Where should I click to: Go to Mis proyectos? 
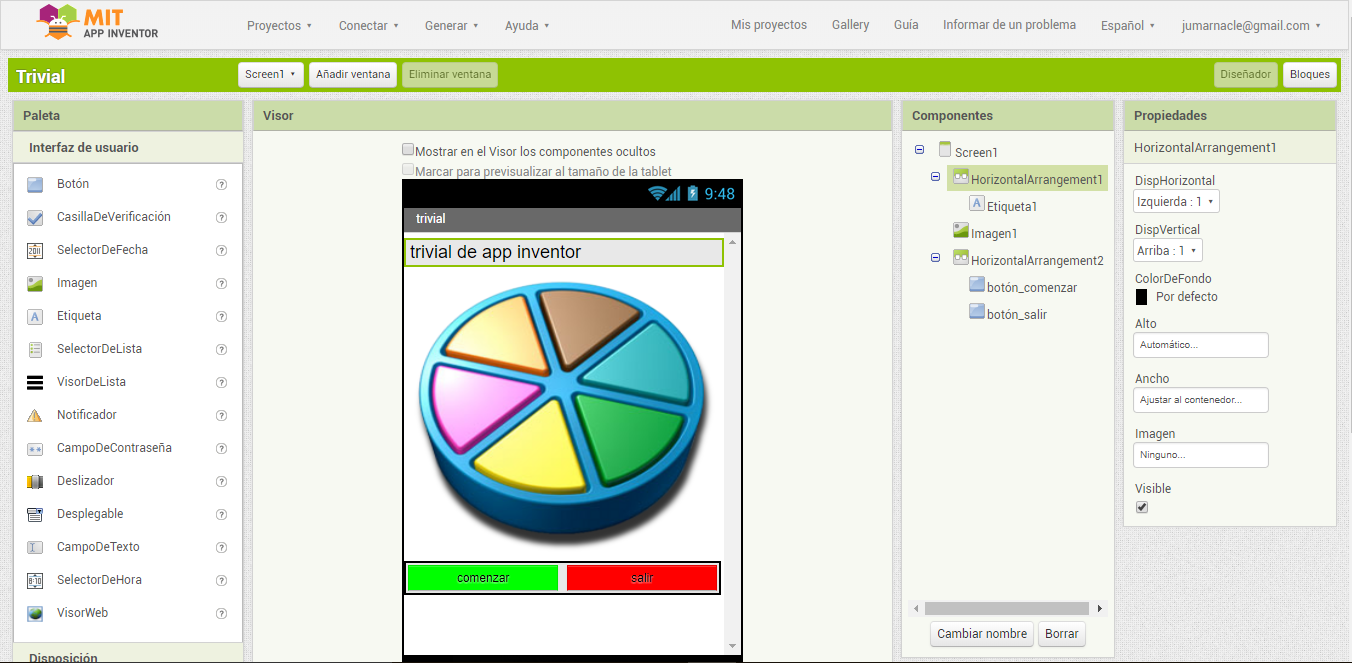pos(769,25)
